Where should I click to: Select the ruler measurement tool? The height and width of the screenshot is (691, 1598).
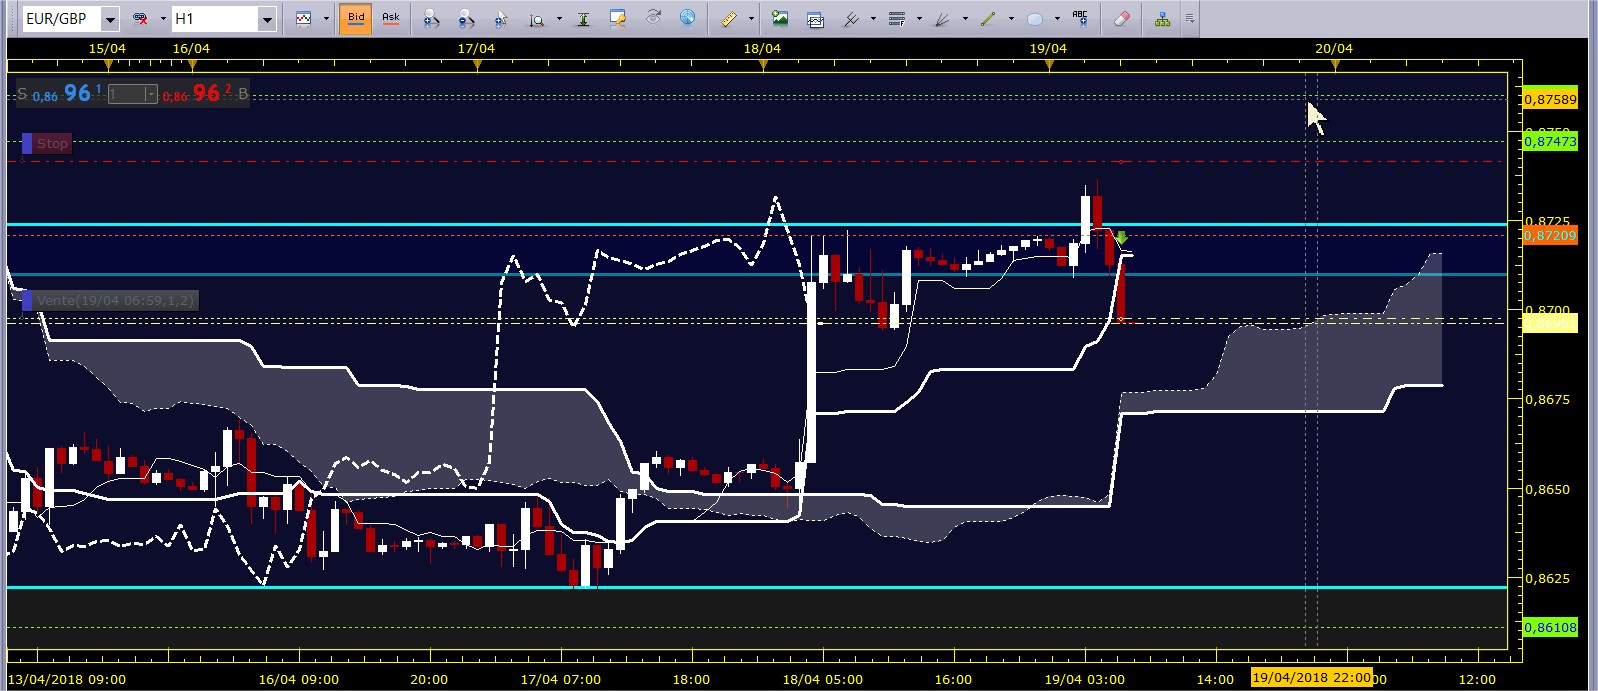(729, 18)
